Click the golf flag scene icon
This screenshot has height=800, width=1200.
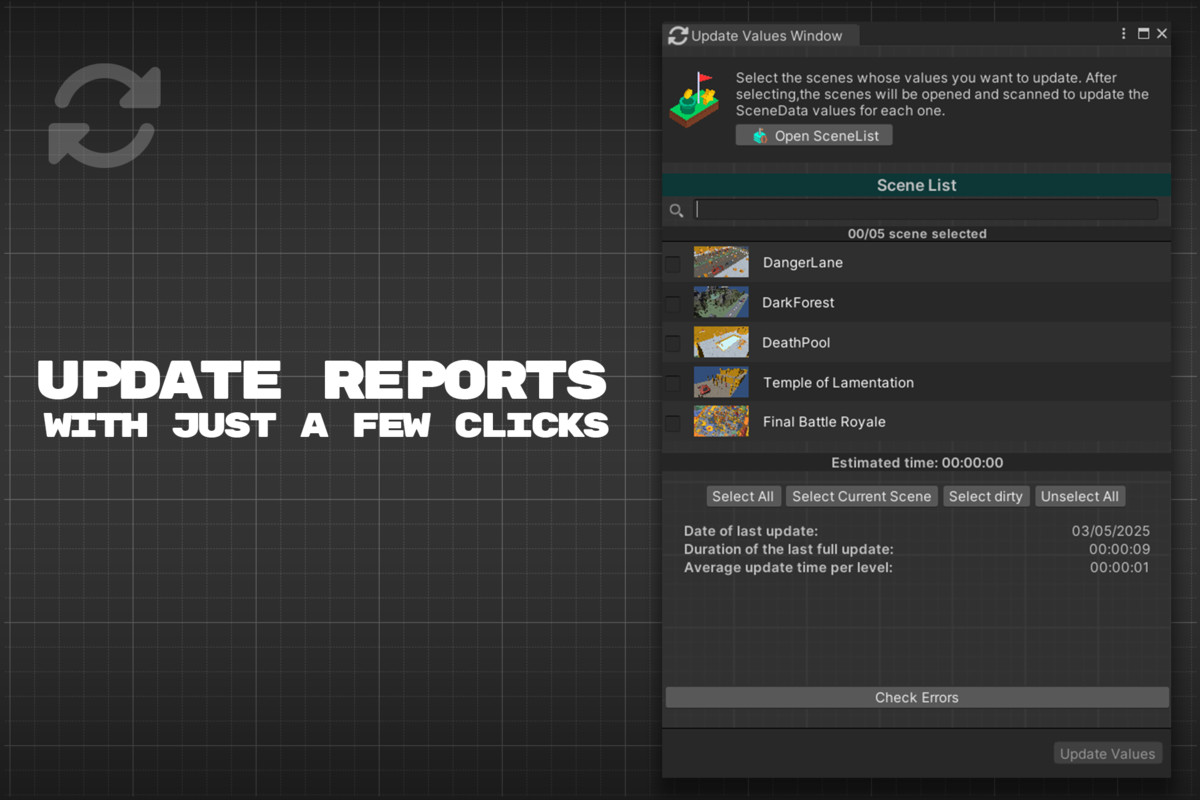(x=694, y=99)
